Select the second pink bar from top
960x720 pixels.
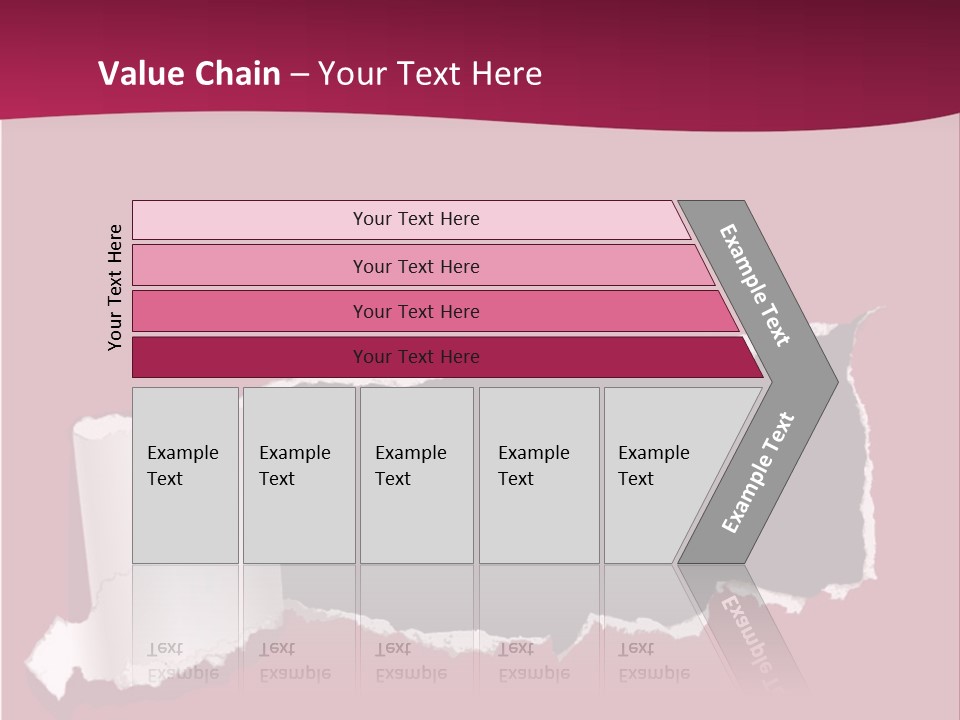pos(415,266)
